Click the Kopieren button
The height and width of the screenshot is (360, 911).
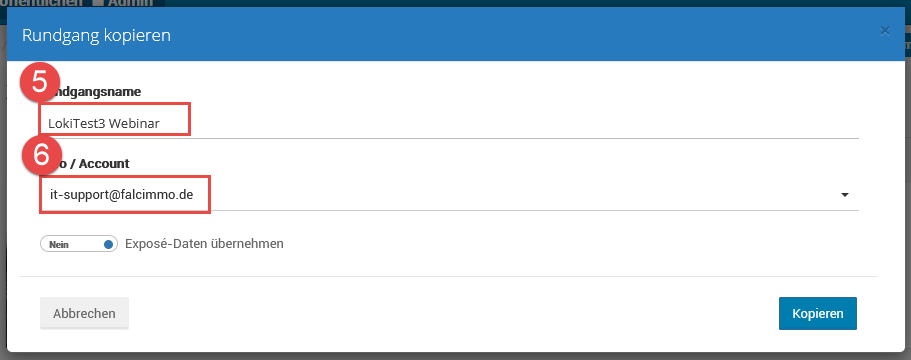817,314
